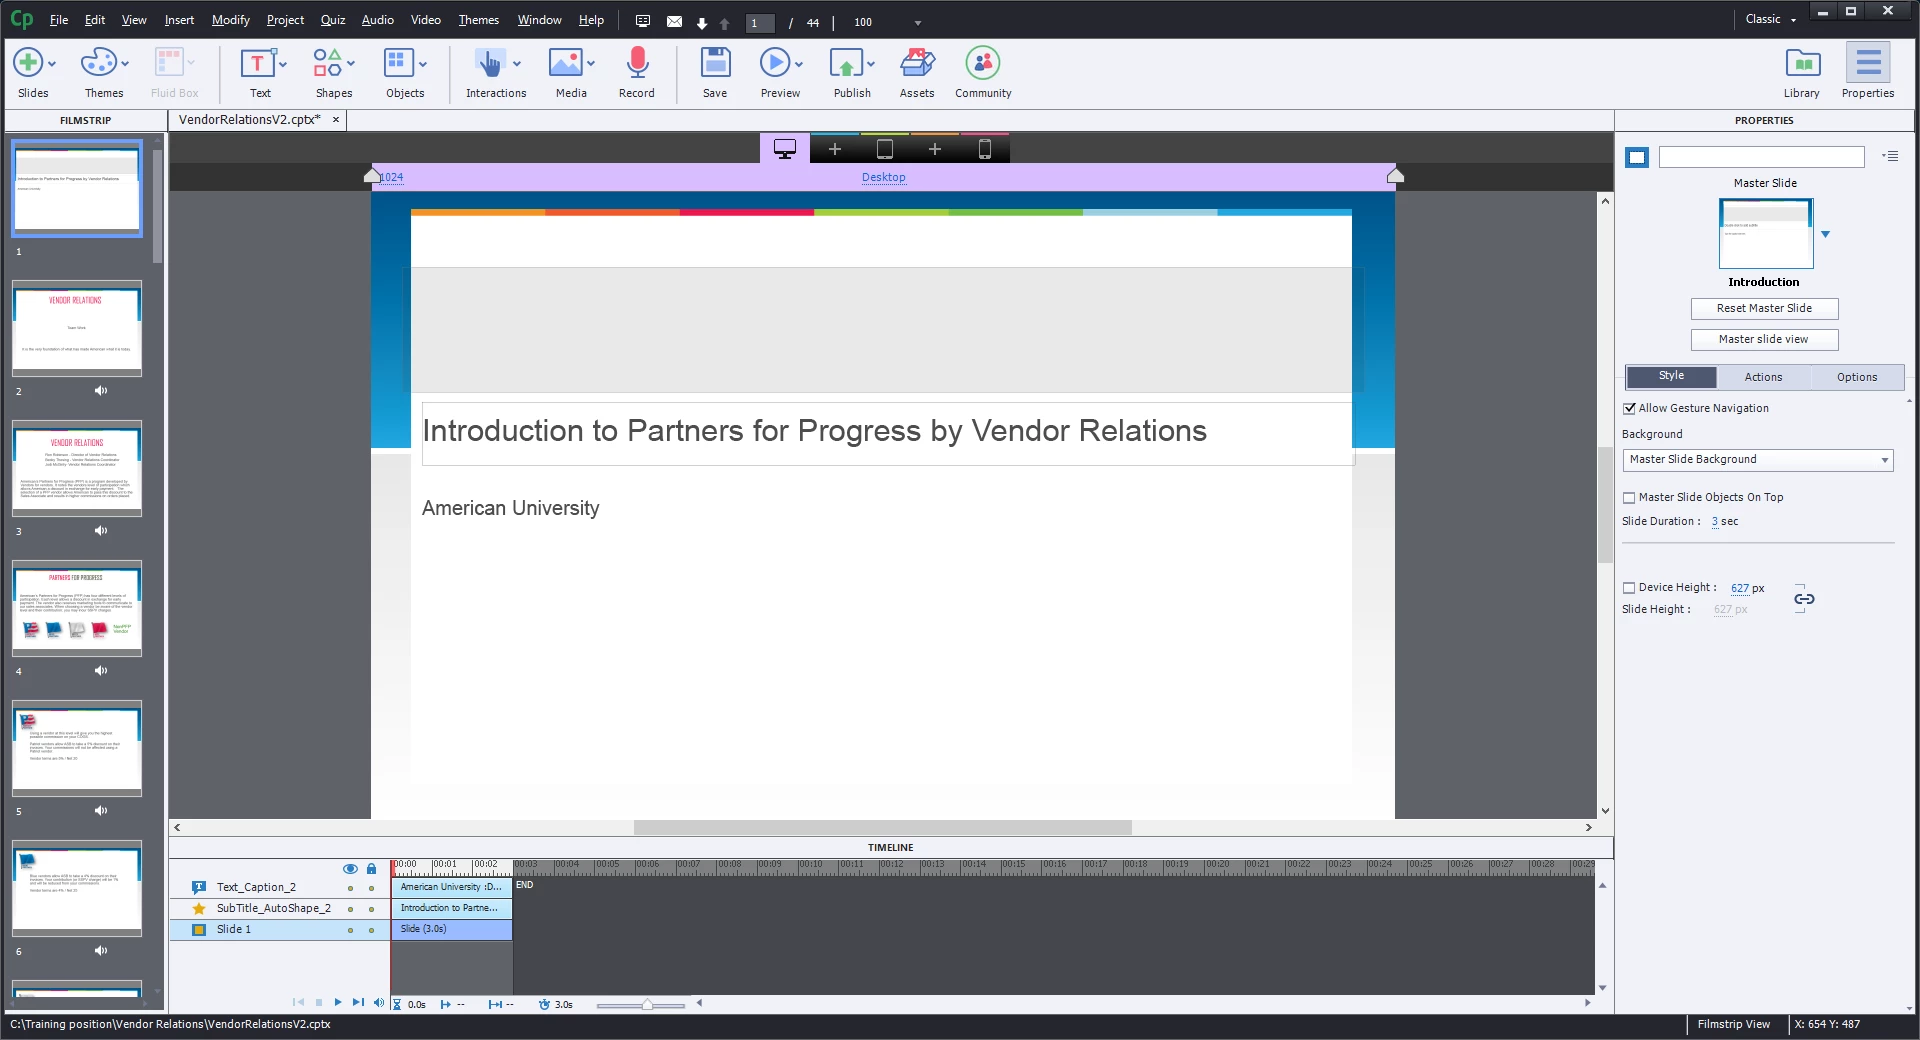Check the Device Height checkbox
The width and height of the screenshot is (1920, 1040).
(1629, 588)
